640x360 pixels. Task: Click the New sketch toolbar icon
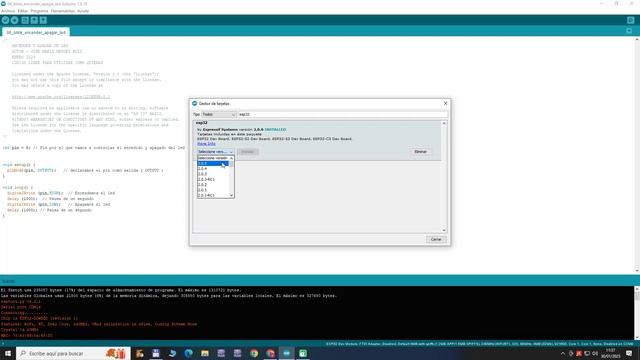[x=25, y=20]
